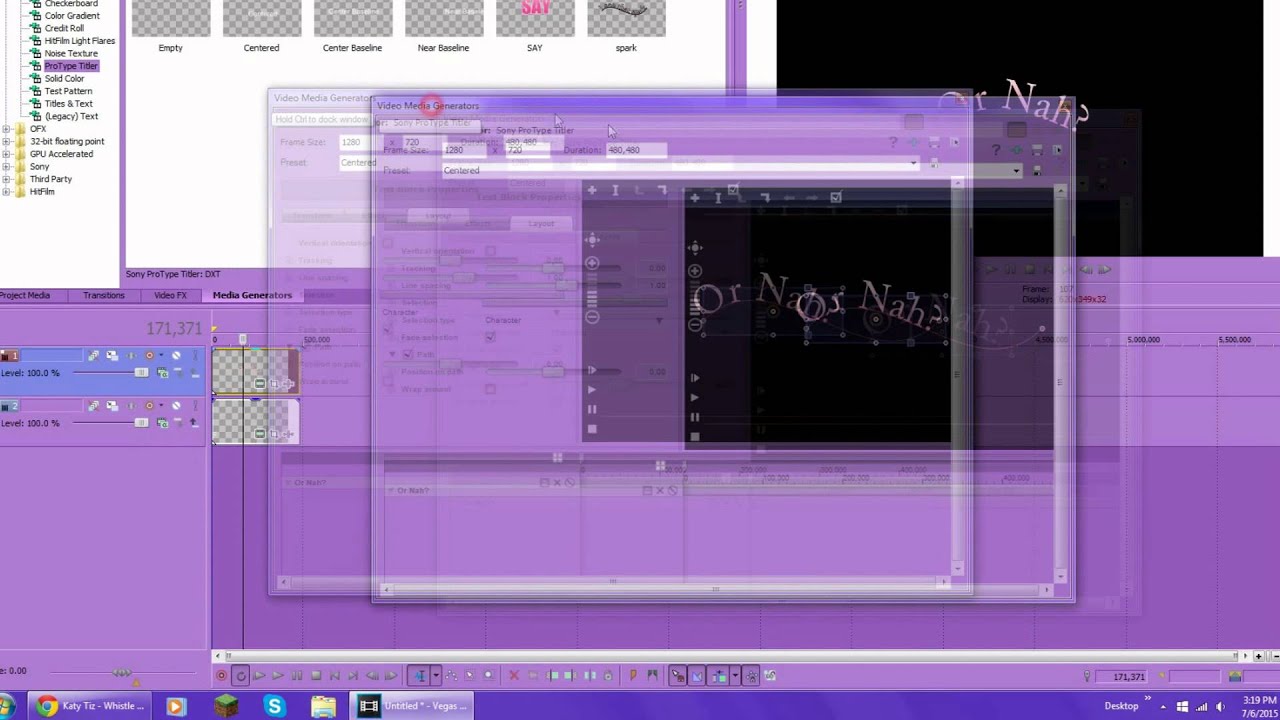Click the red Delete icon in toolbar
The height and width of the screenshot is (720, 1280).
pyautogui.click(x=514, y=676)
